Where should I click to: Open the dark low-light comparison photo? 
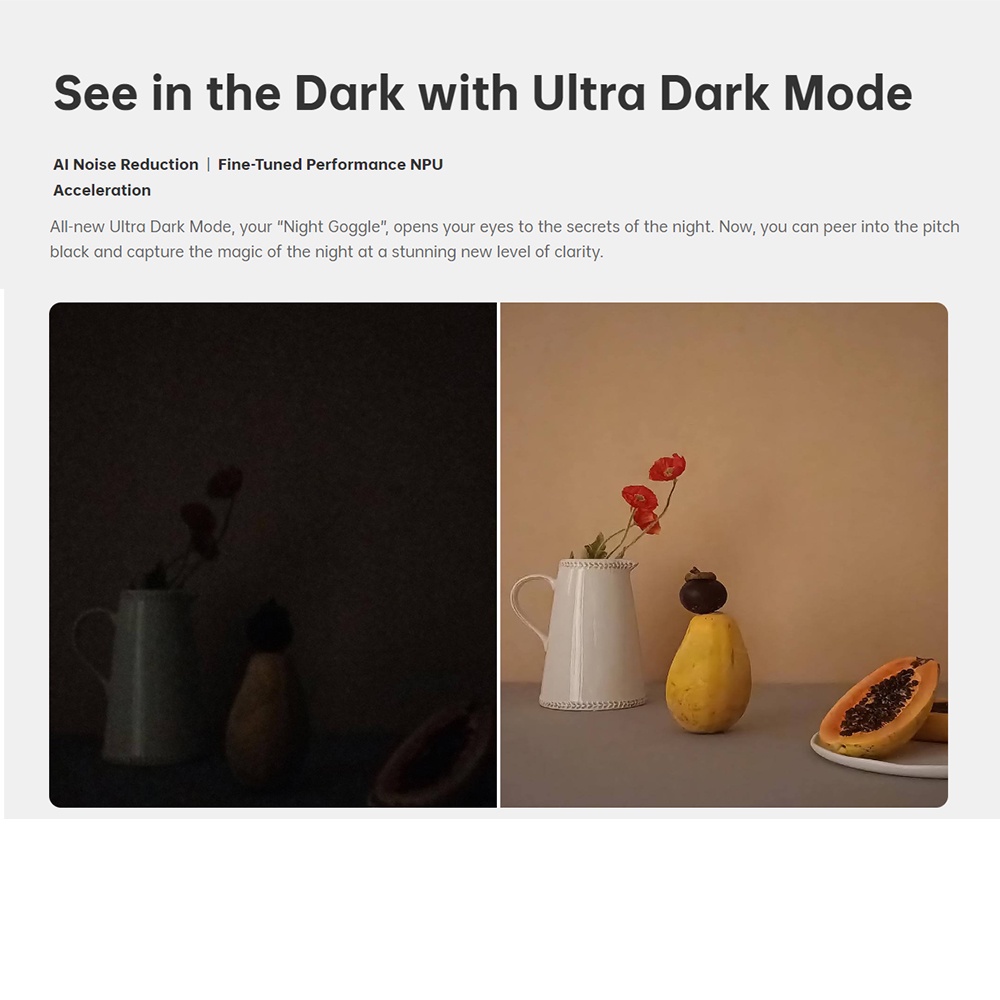point(273,555)
